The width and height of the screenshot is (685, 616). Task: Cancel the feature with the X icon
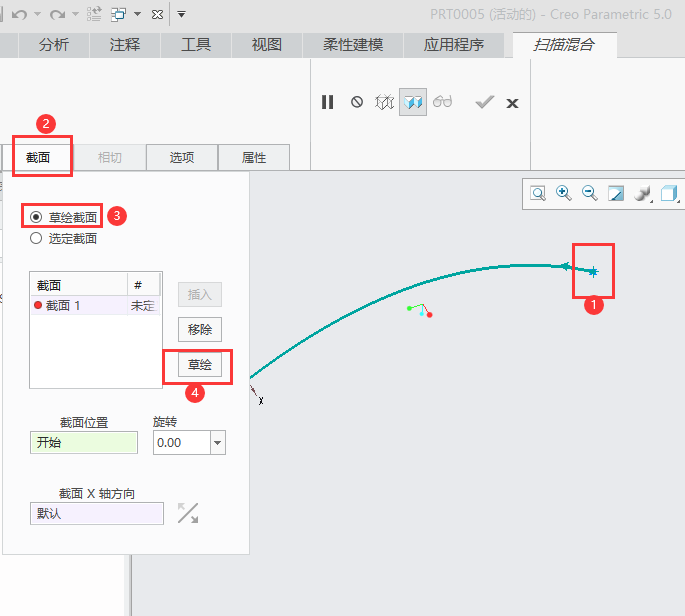[512, 104]
